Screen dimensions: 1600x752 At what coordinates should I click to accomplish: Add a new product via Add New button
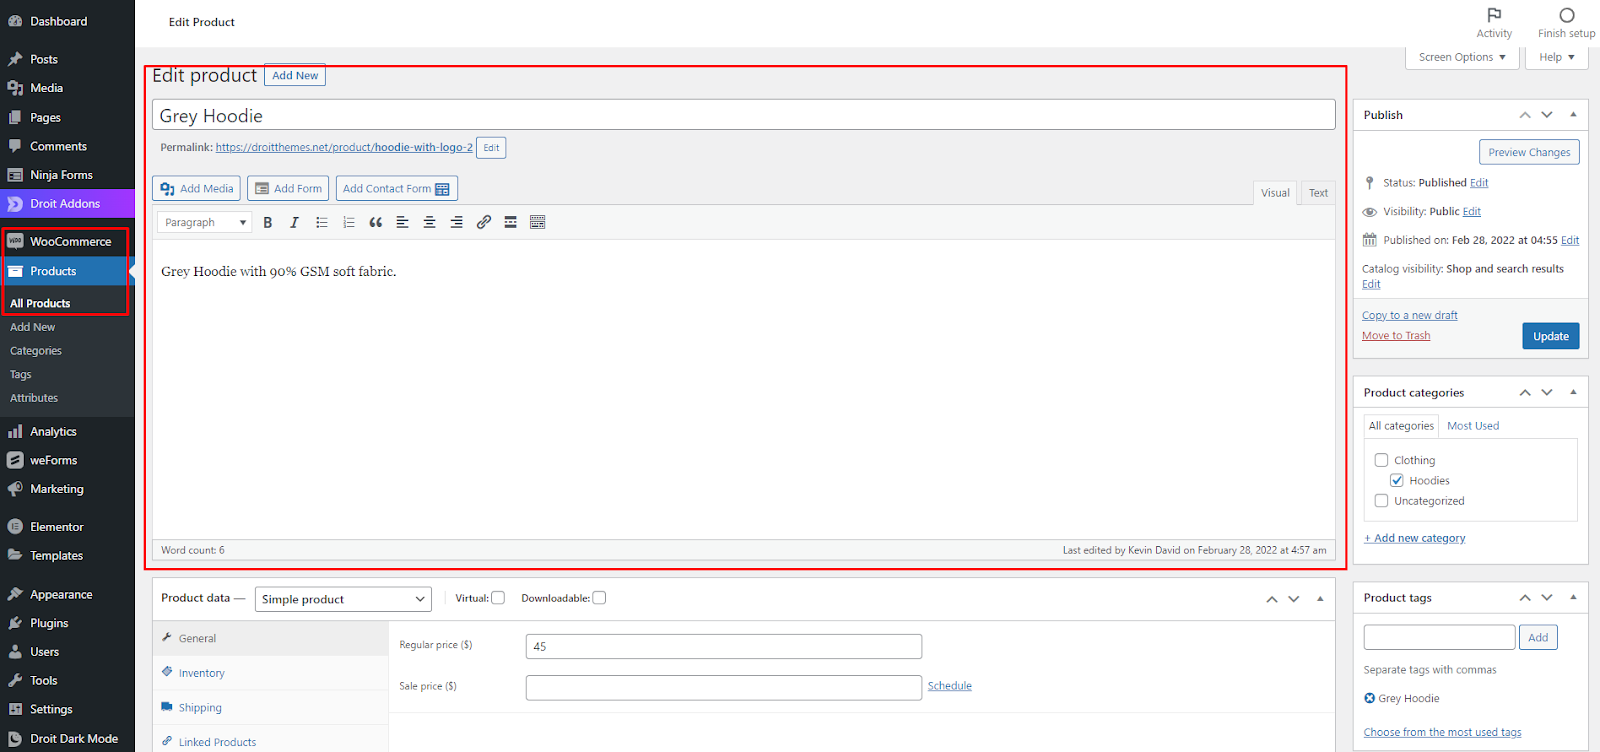(x=295, y=75)
